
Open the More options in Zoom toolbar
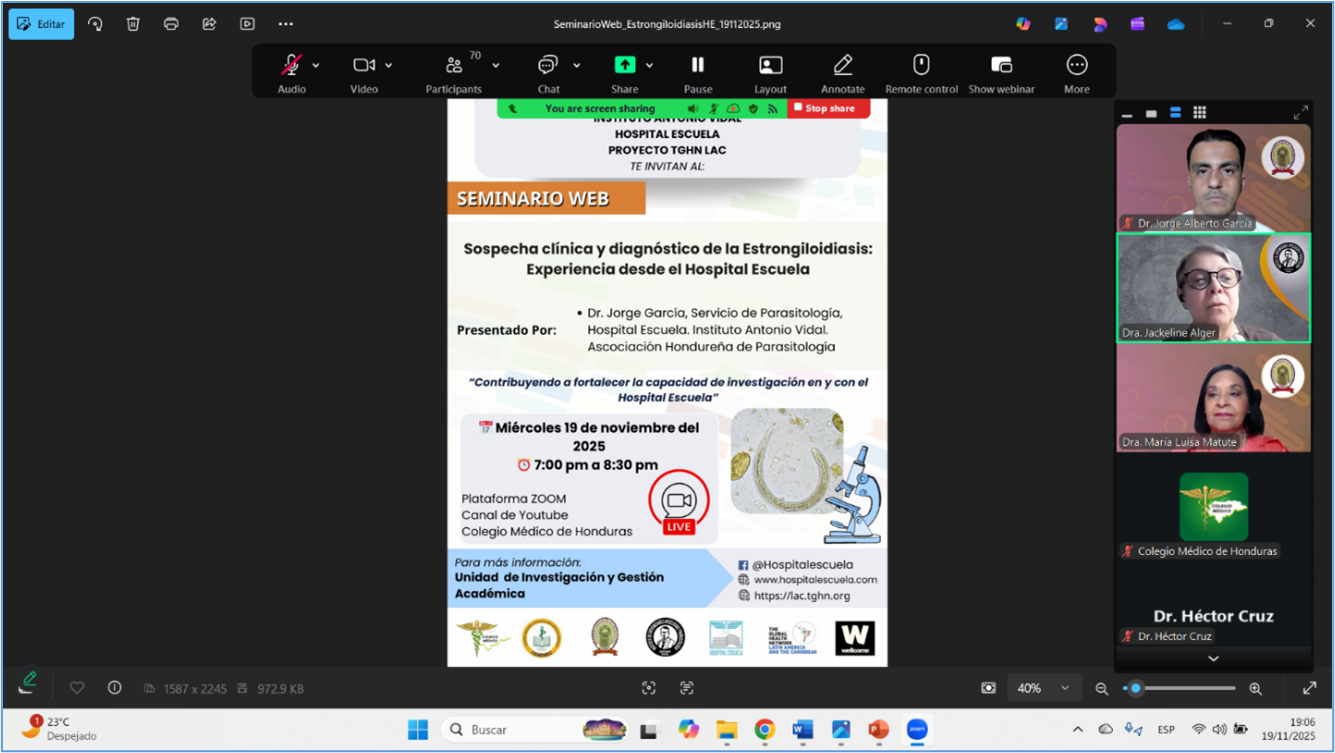pos(1076,66)
